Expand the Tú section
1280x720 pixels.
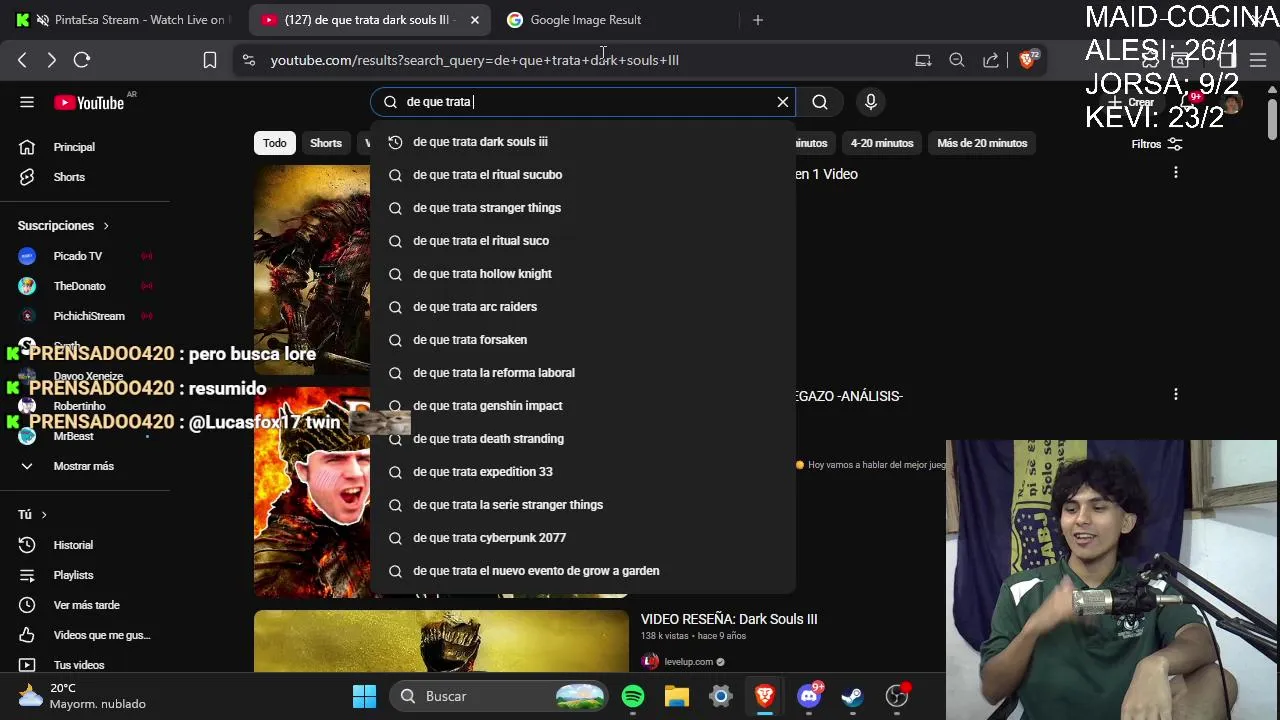coord(33,515)
